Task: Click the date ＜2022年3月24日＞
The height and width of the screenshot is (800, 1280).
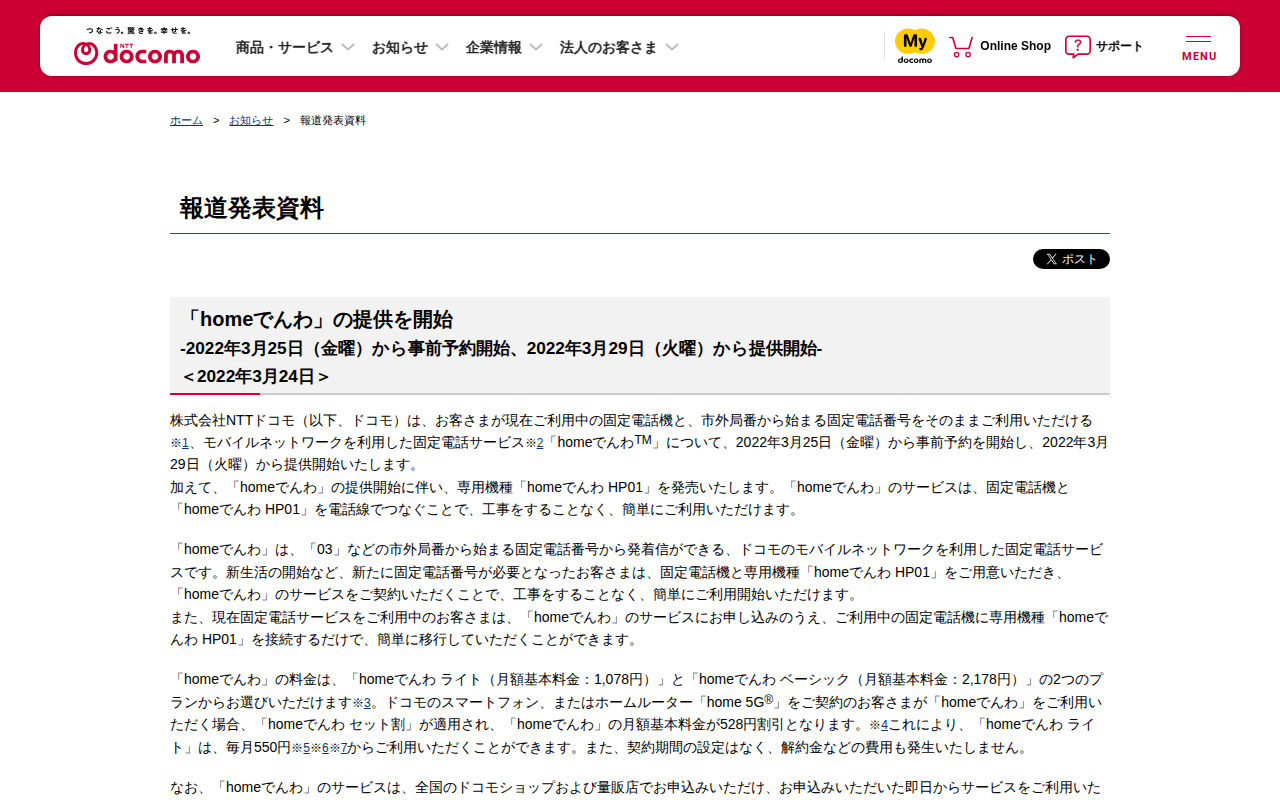Action: point(255,377)
